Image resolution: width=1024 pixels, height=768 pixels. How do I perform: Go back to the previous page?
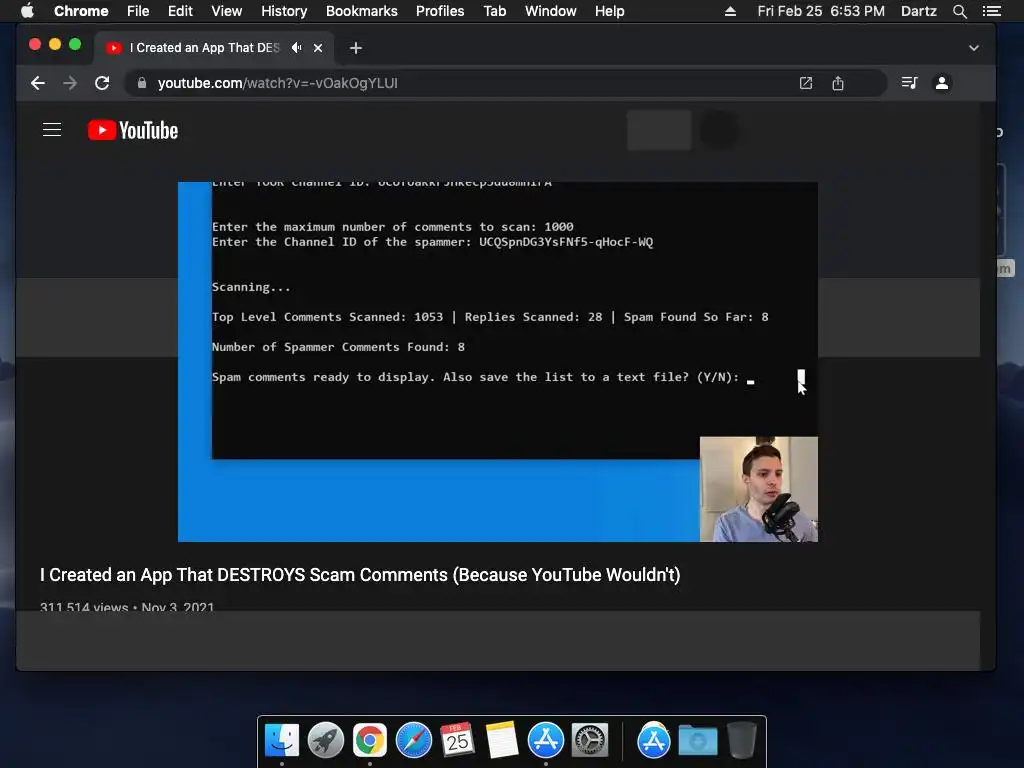point(38,83)
